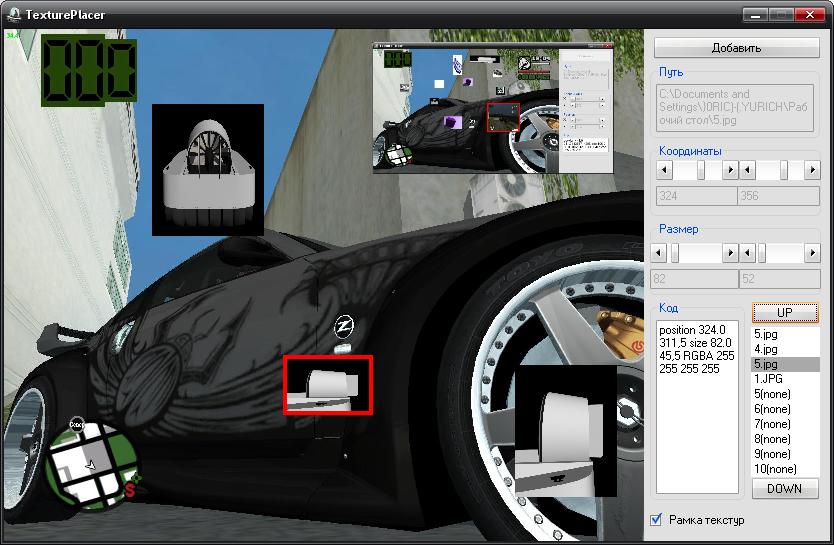Click the hovercraft texture image in viewport
Image resolution: width=834 pixels, height=545 pixels.
208,170
